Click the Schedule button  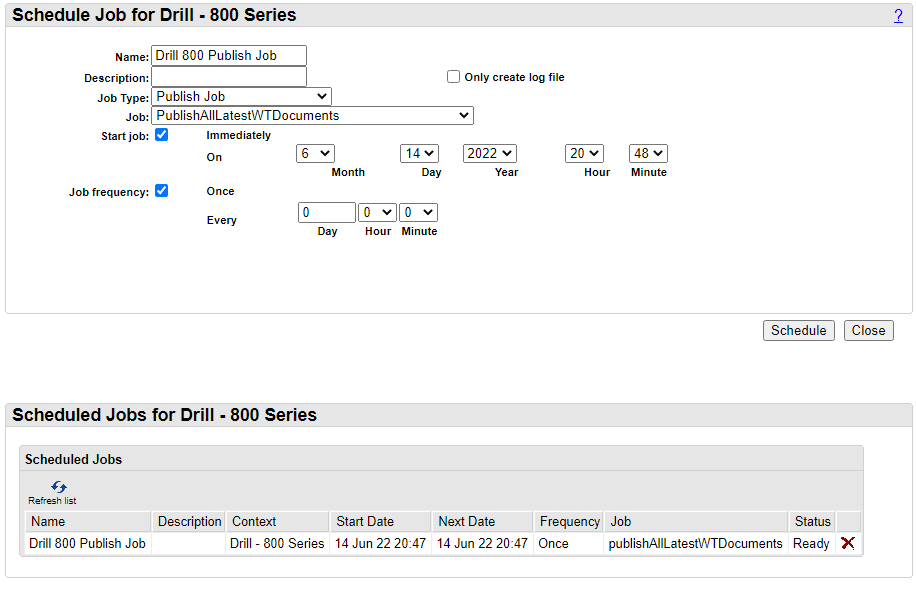point(799,331)
